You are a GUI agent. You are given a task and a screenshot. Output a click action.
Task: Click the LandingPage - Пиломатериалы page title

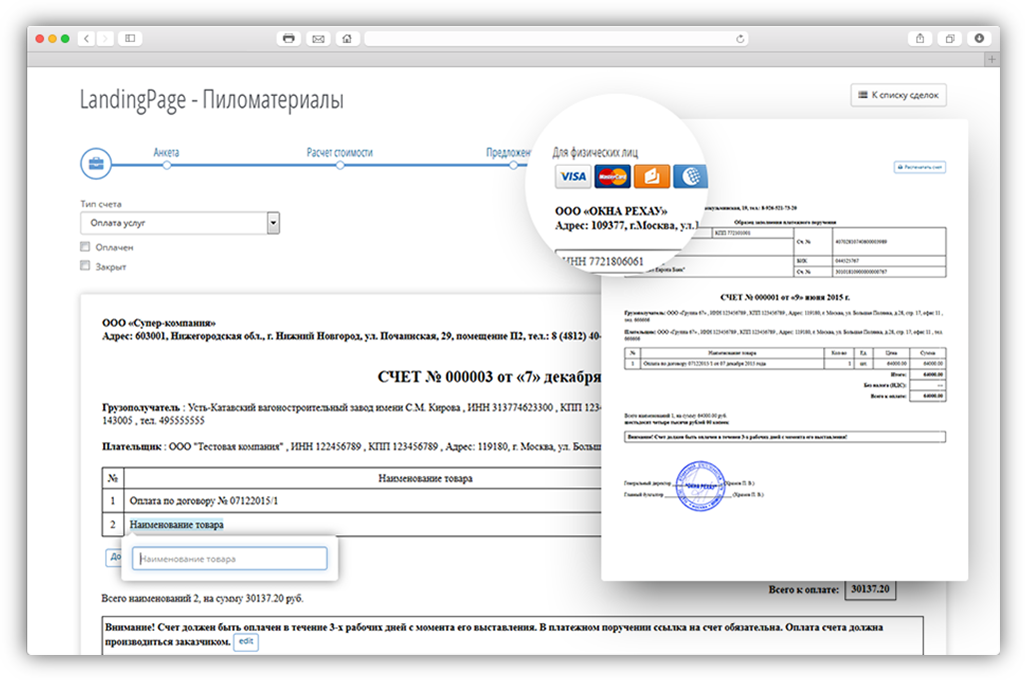coord(211,100)
